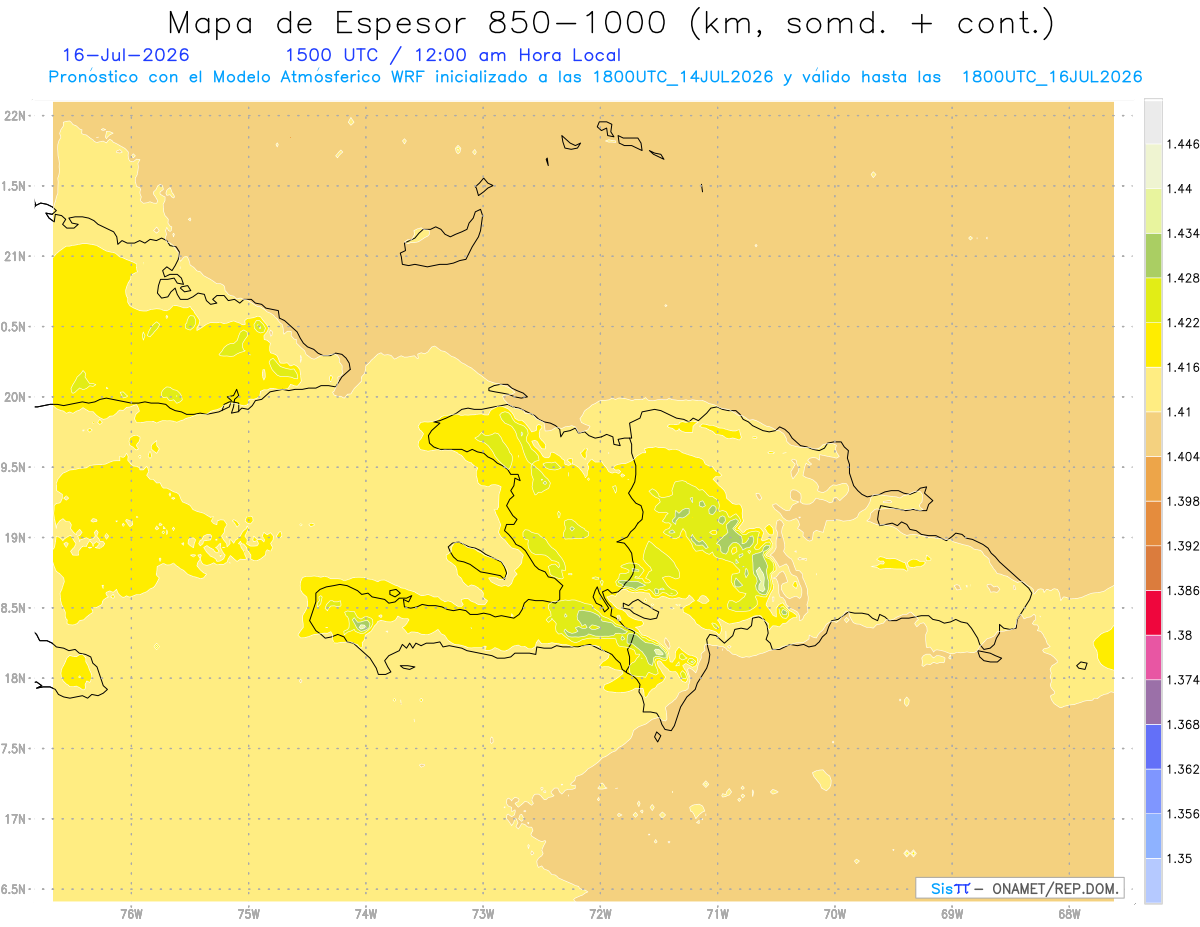The width and height of the screenshot is (1200, 927).
Task: Click the '22N' latitude label
Action: pos(14,116)
